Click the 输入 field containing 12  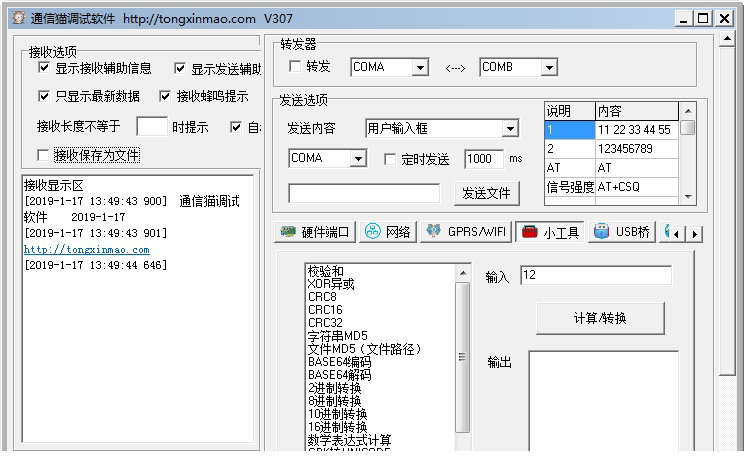point(596,275)
